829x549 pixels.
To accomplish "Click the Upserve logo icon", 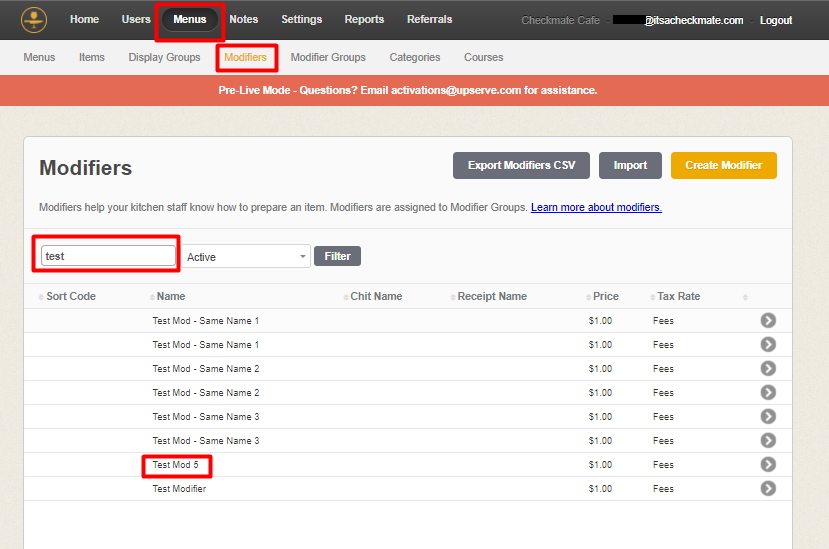I will tap(34, 19).
